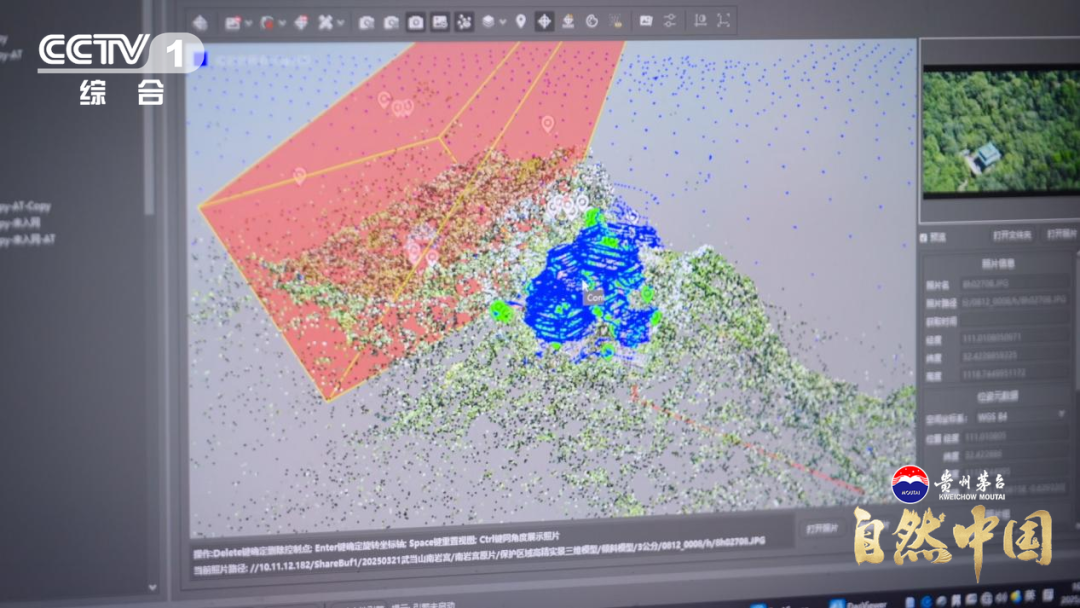Click the 3D model icon at the toolbar's left end

click(x=200, y=23)
